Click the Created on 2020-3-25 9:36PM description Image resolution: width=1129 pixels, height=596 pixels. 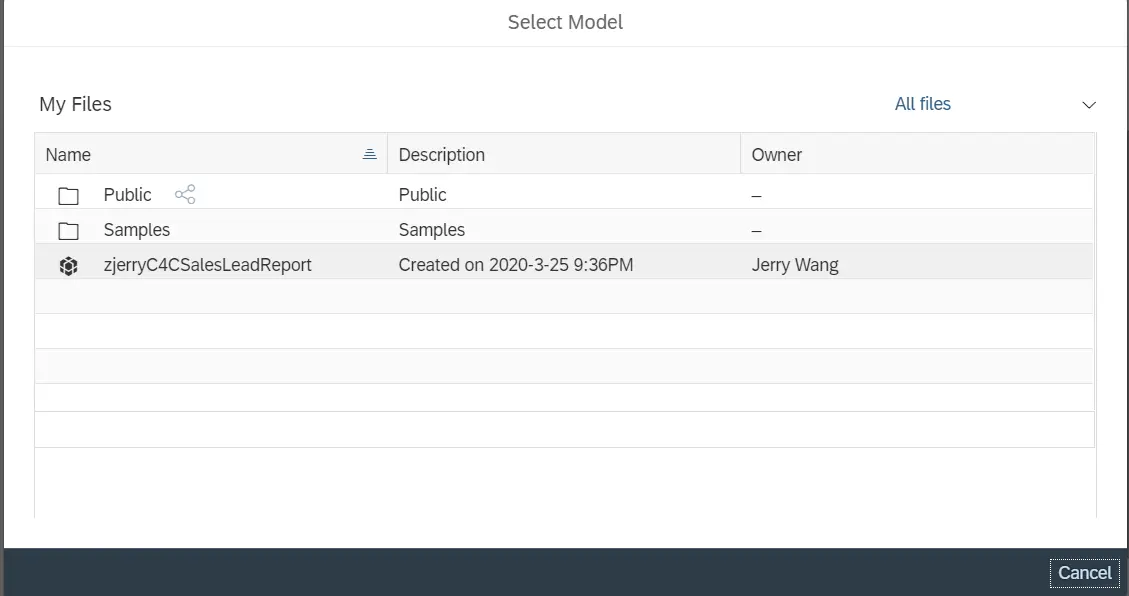click(516, 265)
